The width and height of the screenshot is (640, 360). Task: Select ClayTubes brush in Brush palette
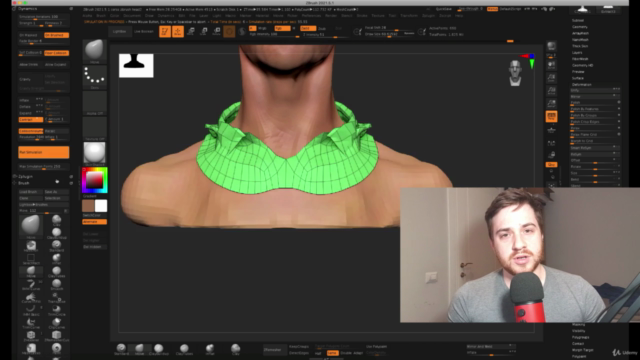(56, 272)
